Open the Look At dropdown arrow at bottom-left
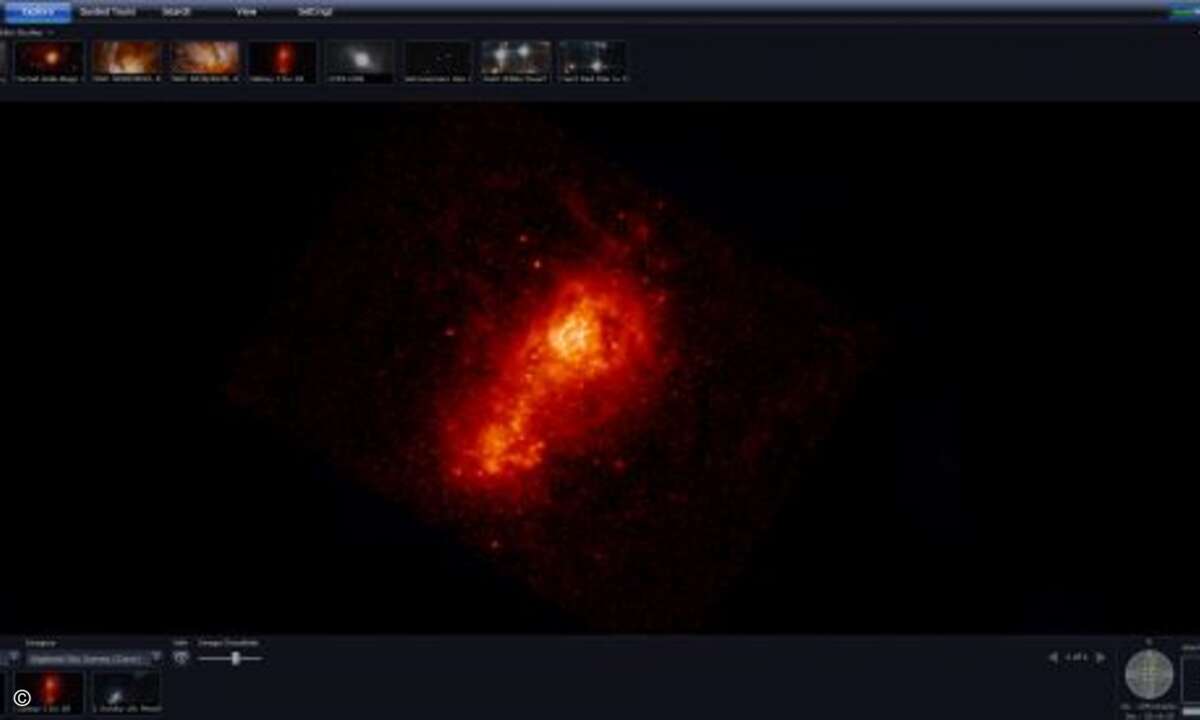Image resolution: width=1200 pixels, height=720 pixels. pos(12,658)
